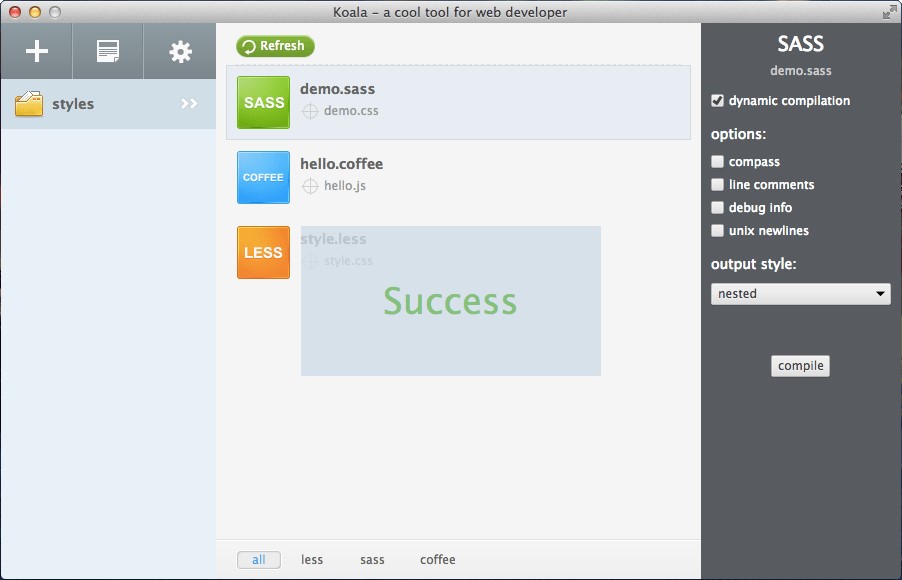Click the compile button
The image size is (902, 580).
click(800, 366)
